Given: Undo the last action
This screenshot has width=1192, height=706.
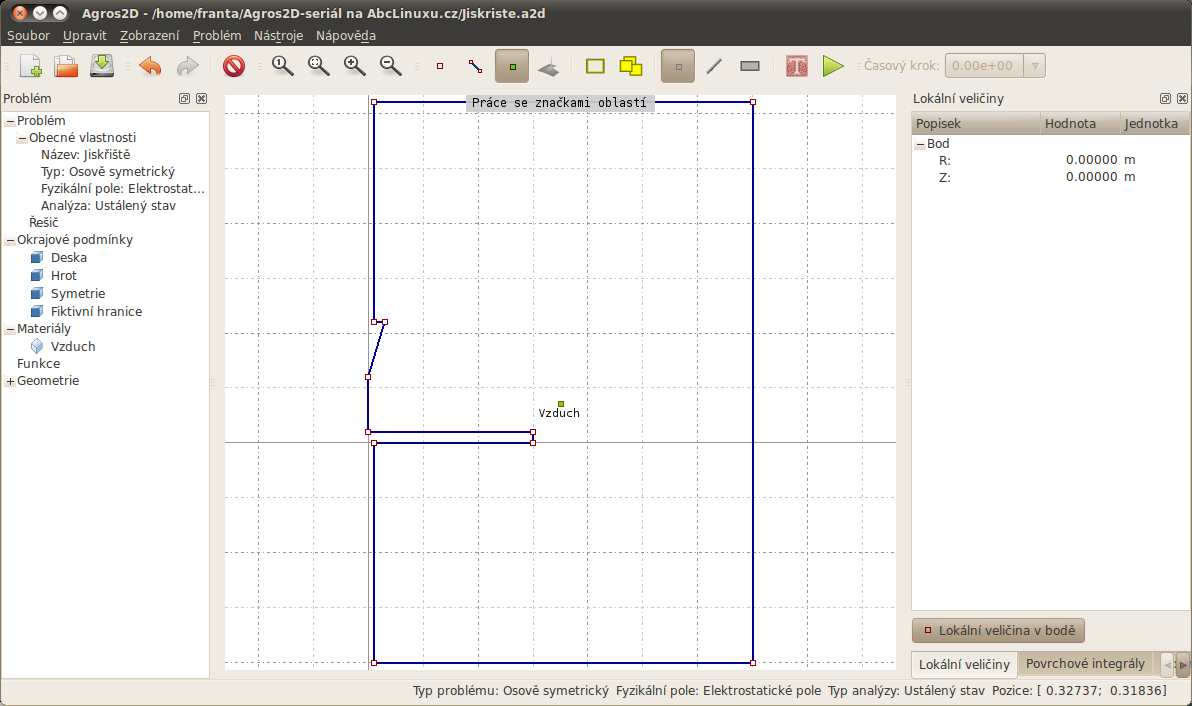Looking at the screenshot, I should (x=151, y=66).
